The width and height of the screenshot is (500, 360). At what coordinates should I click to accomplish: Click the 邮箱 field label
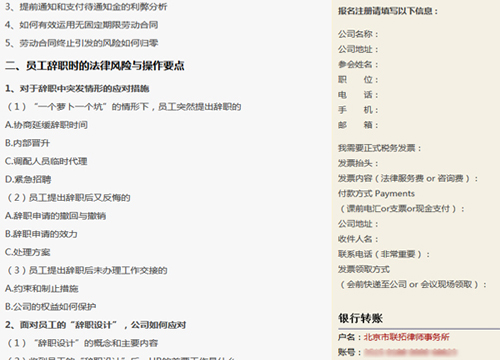(358, 125)
